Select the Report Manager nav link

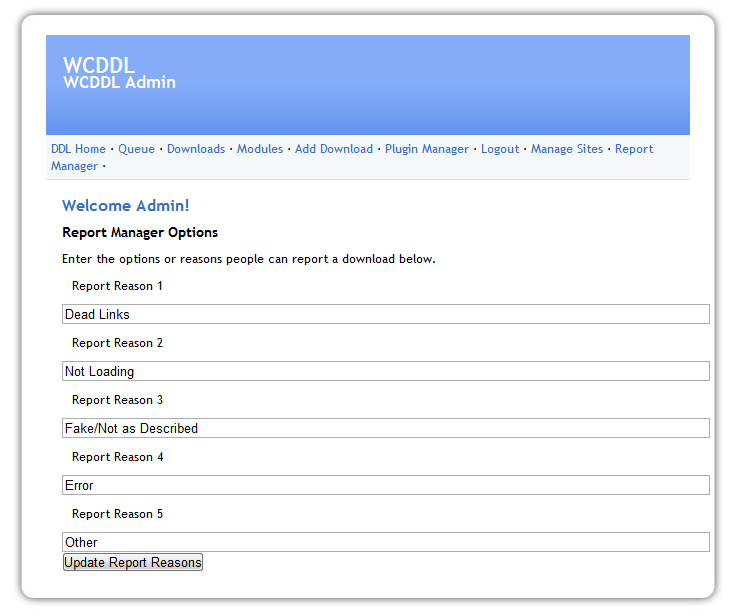point(634,149)
